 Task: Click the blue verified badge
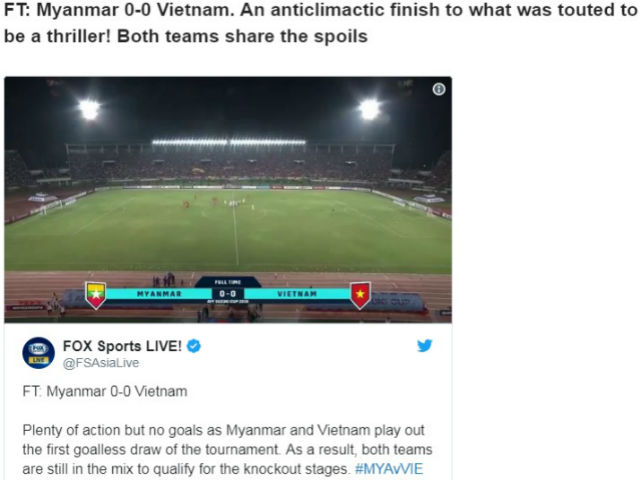pos(194,346)
